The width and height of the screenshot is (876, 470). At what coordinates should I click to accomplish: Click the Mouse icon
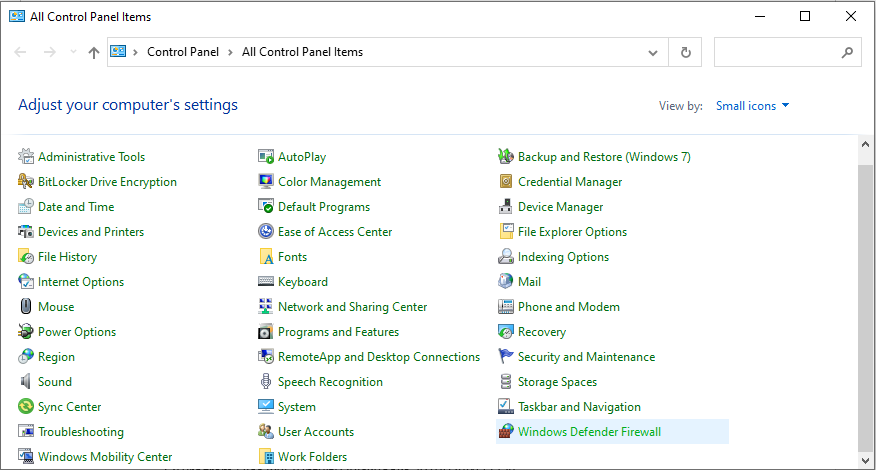pos(26,307)
